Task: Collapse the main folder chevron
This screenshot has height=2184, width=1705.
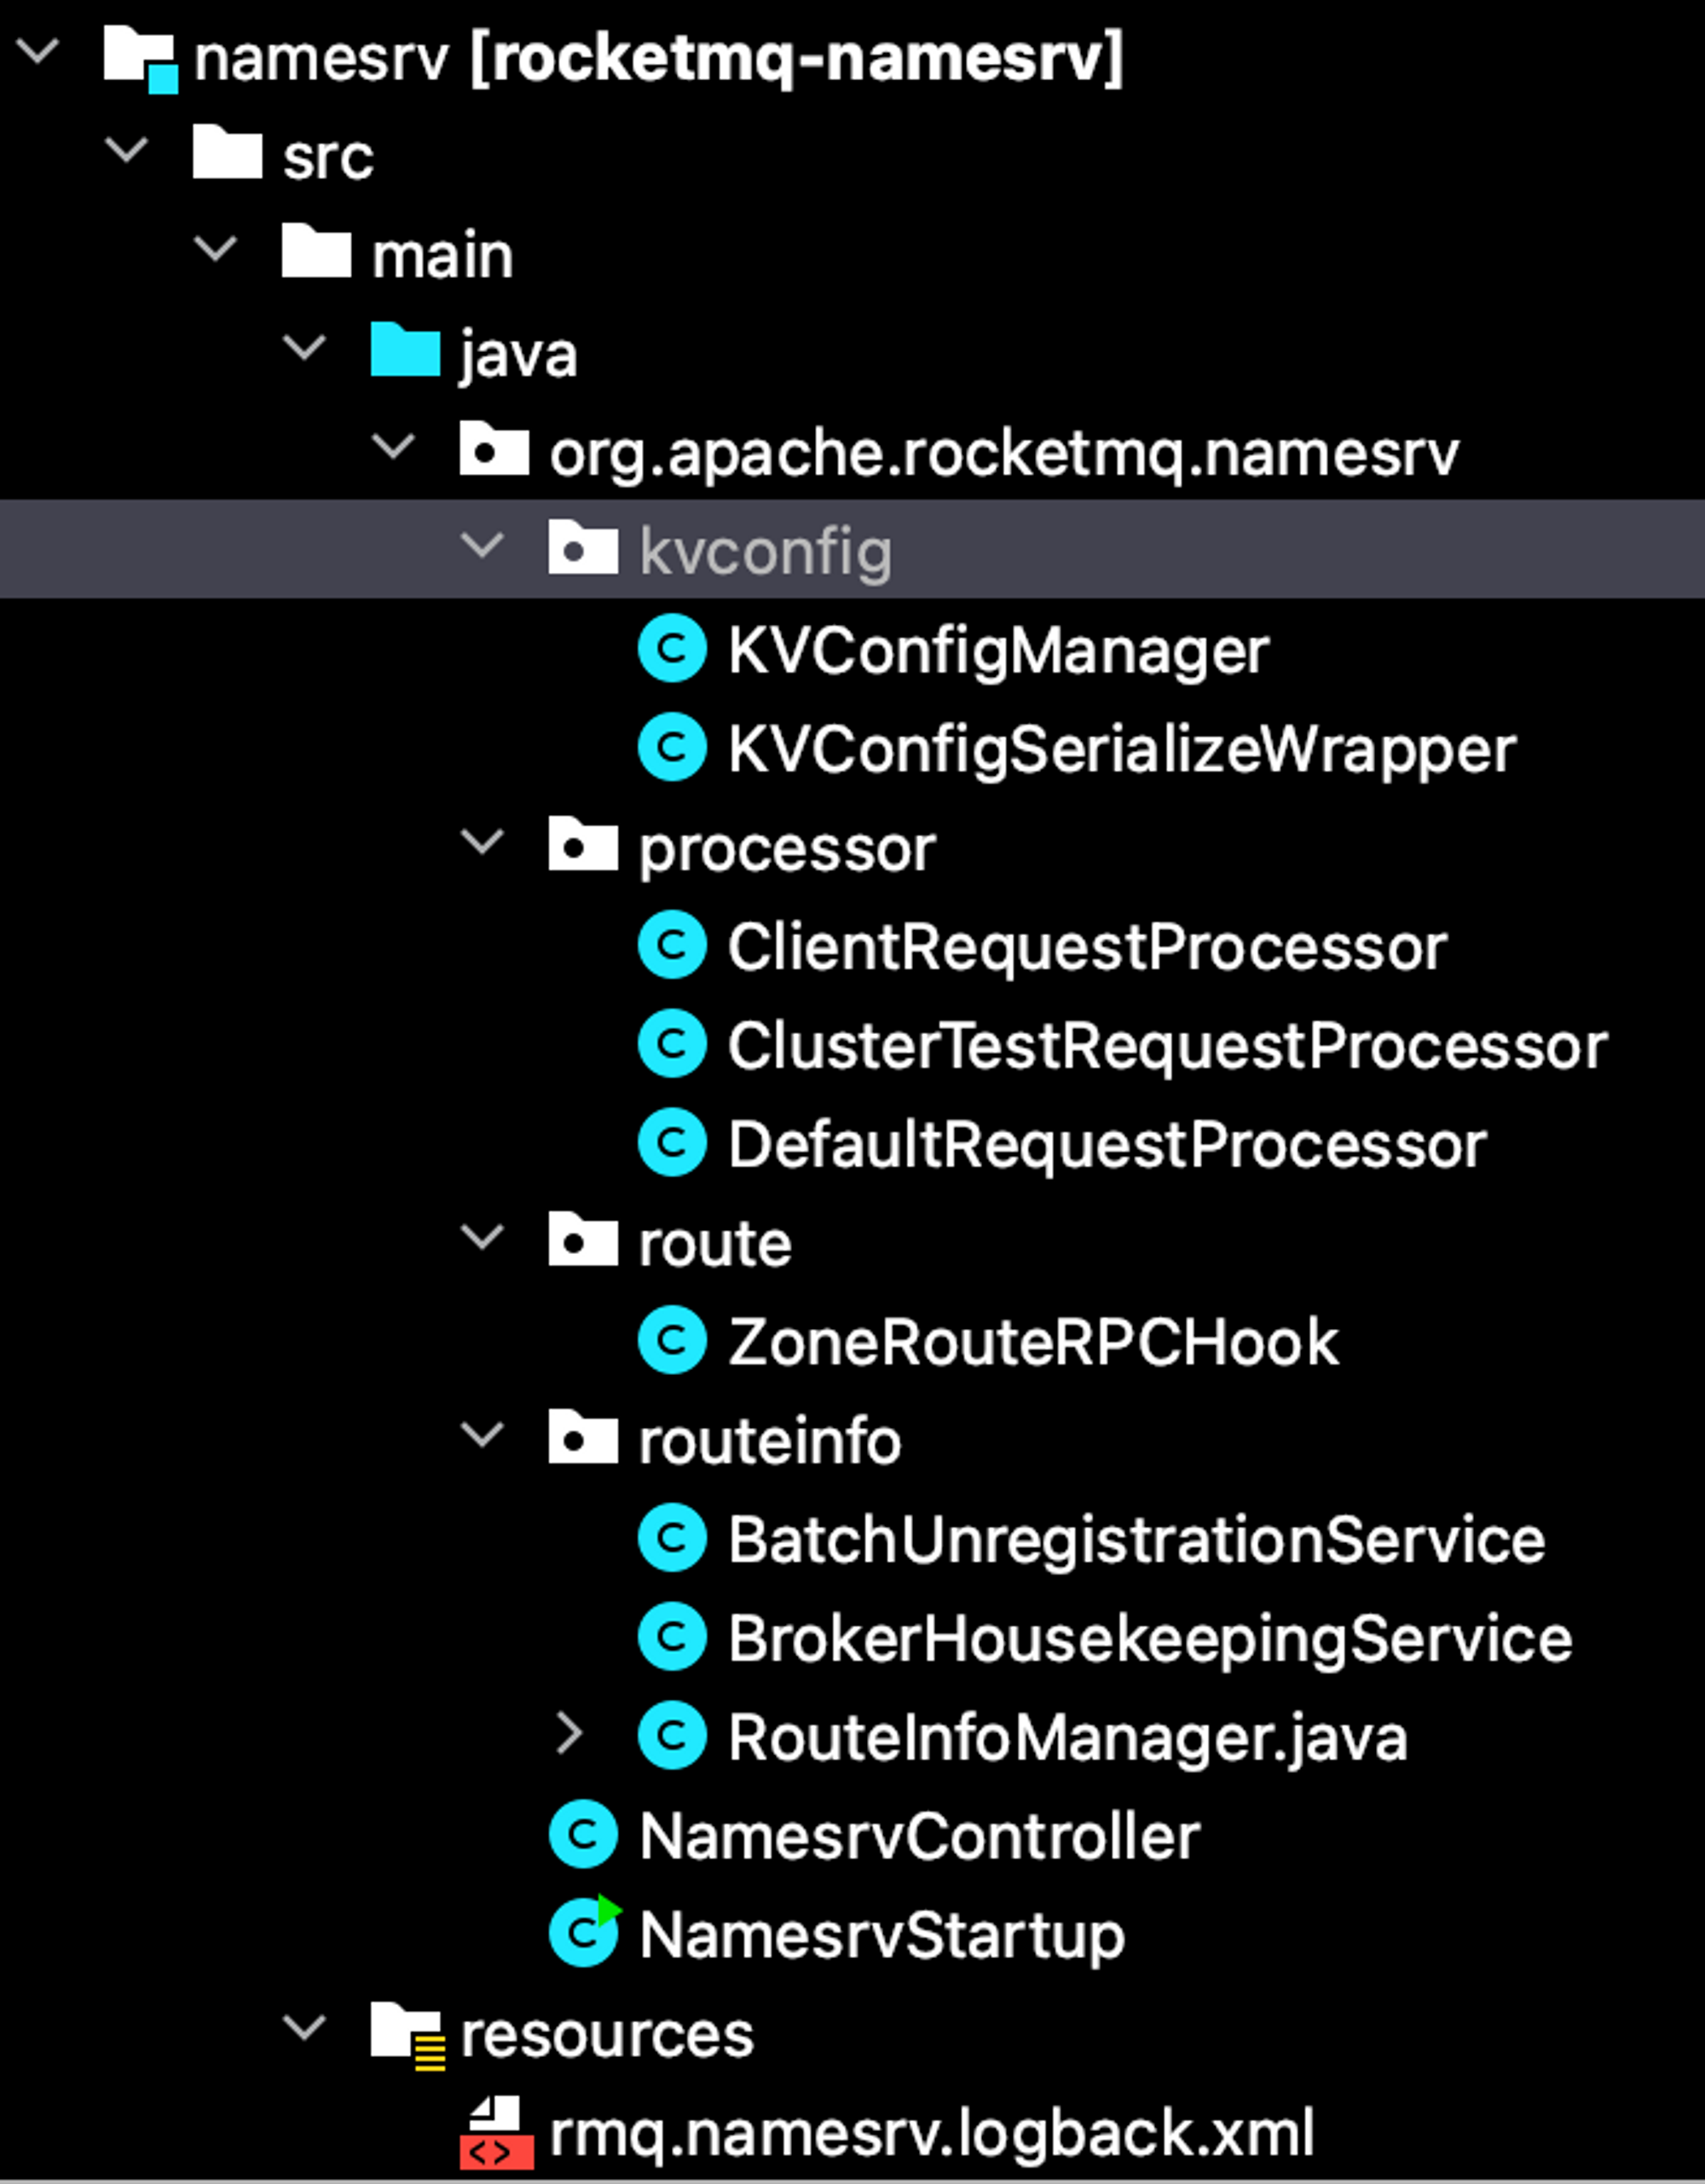Action: [x=216, y=248]
